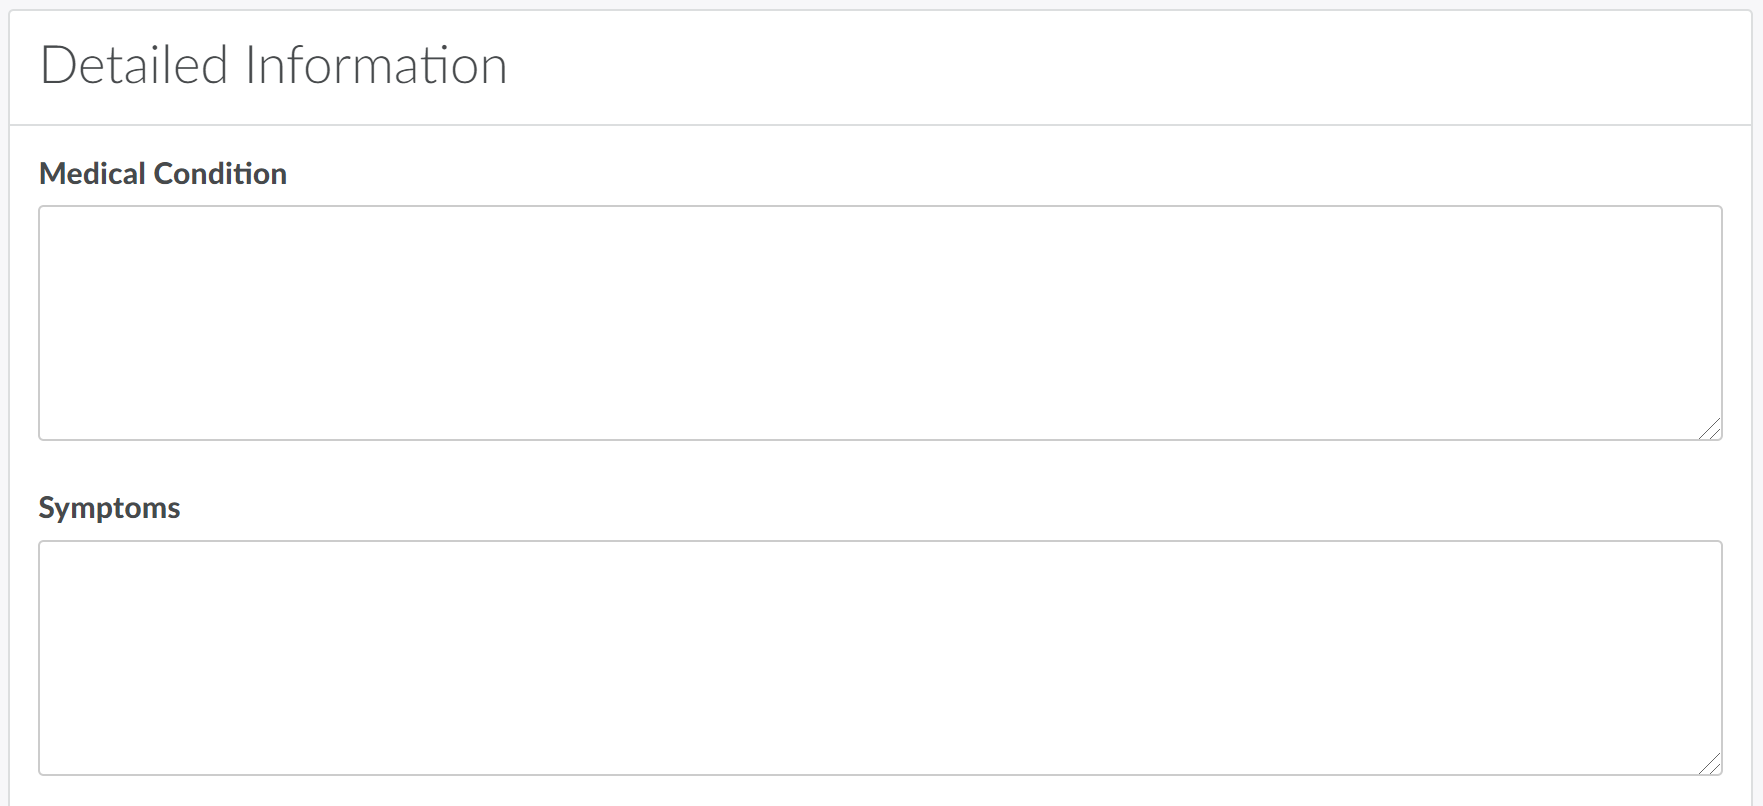Place the cursor in the Medical Condition box
Viewport: 1763px width, 806px height.
[880, 322]
